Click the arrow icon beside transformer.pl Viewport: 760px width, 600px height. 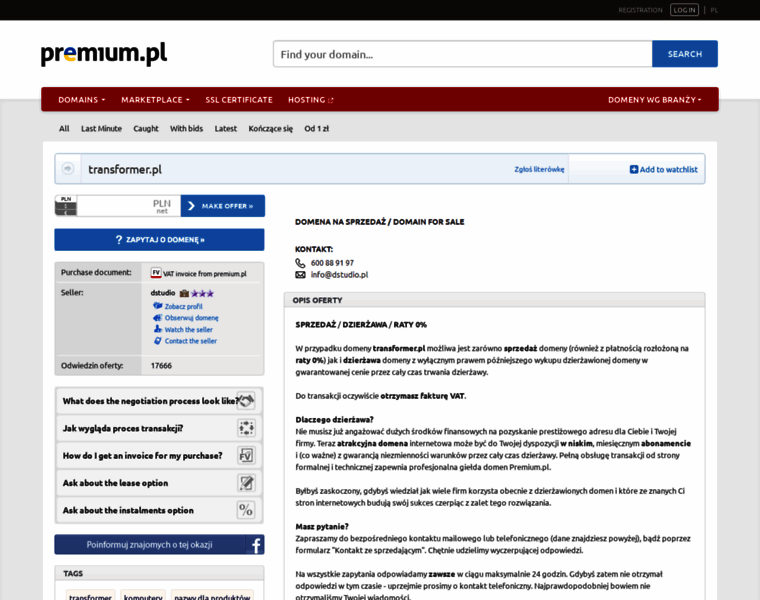[x=68, y=169]
